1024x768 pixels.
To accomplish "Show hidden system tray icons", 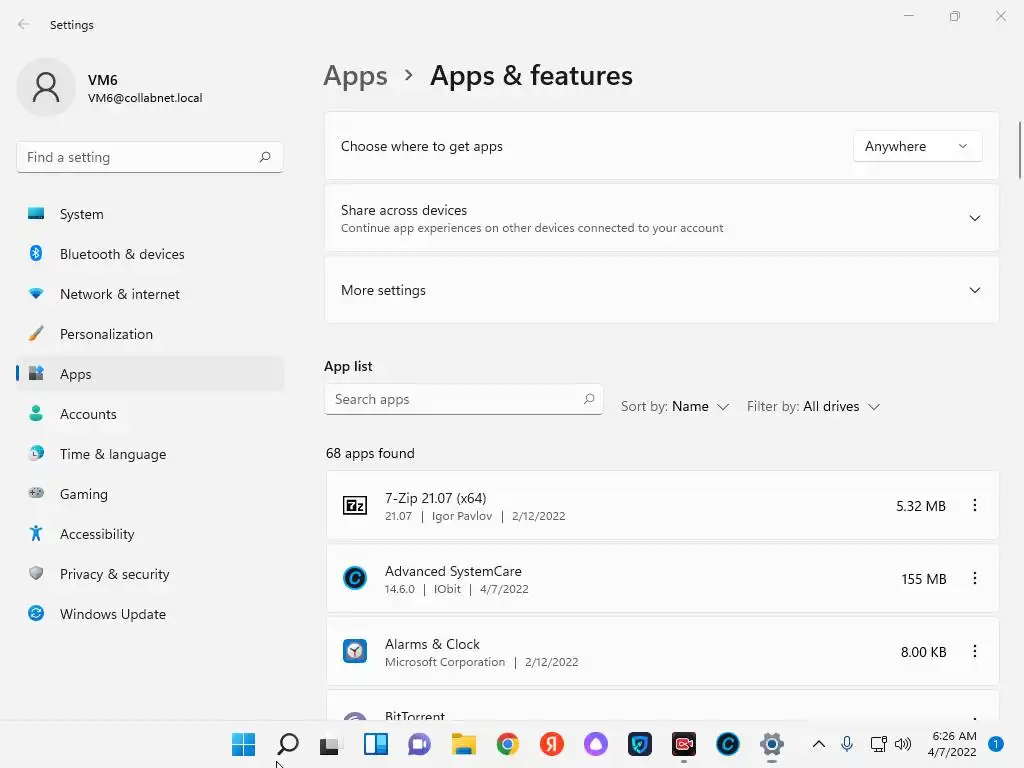I will (x=818, y=744).
